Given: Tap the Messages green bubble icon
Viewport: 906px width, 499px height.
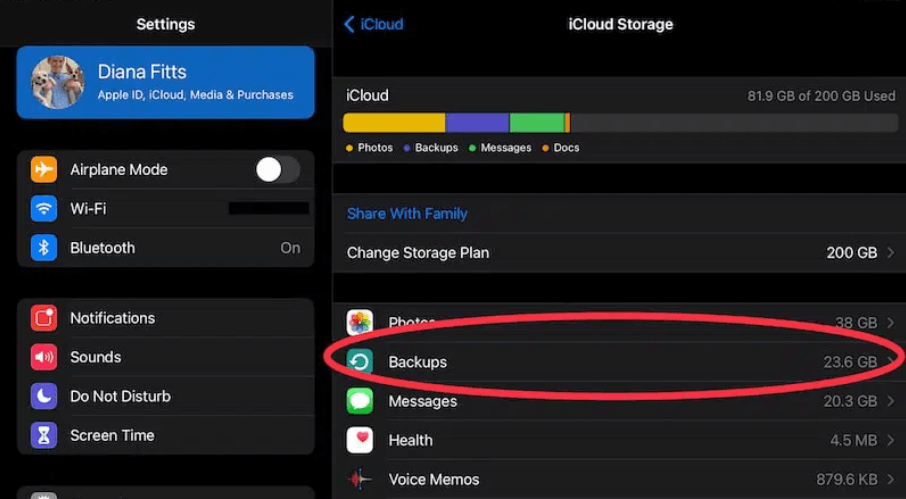Looking at the screenshot, I should [x=359, y=401].
